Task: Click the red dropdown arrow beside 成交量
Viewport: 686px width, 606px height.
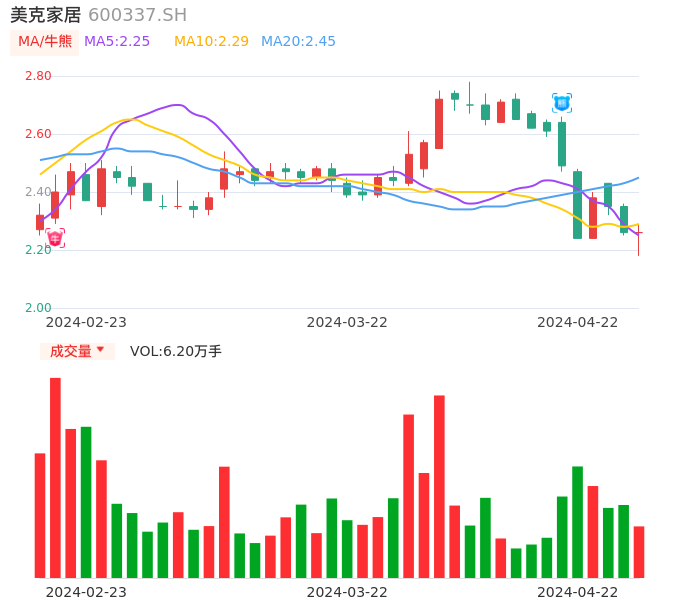Action: 100,350
